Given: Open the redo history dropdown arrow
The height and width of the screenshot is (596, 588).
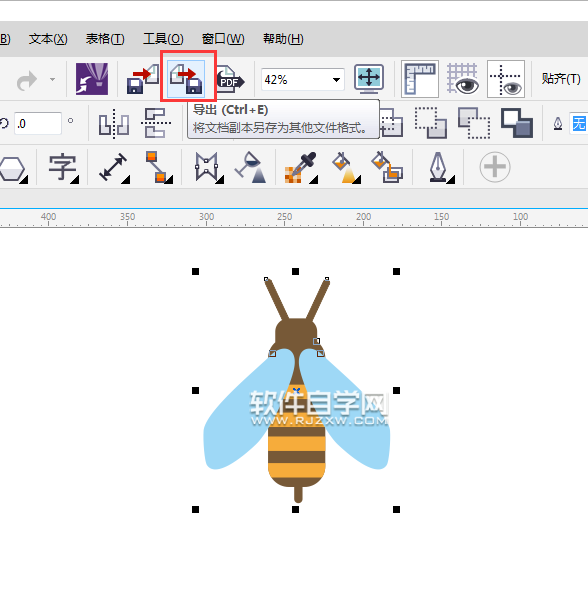Looking at the screenshot, I should coord(52,79).
